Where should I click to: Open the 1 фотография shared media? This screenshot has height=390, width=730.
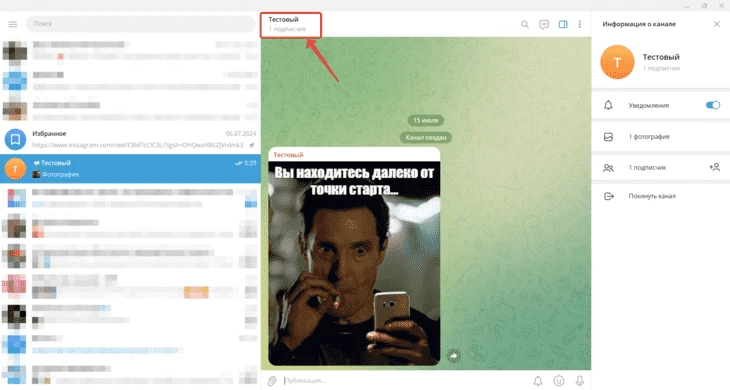pos(661,137)
